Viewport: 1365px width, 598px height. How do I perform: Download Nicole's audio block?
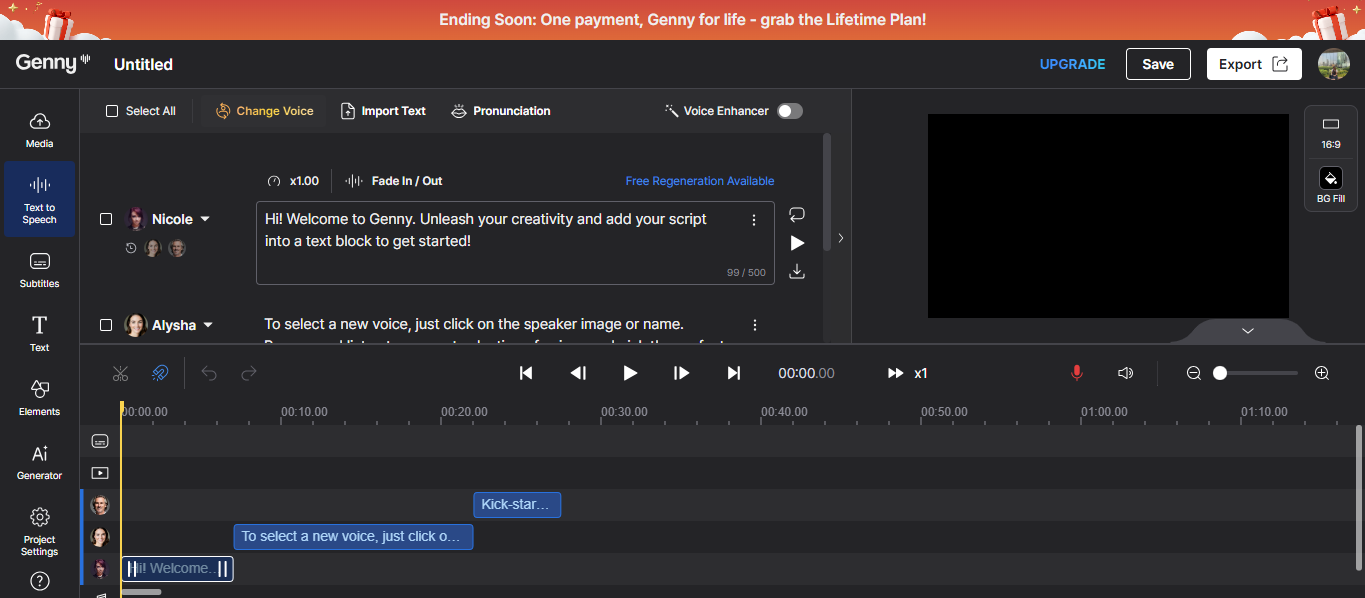(796, 271)
